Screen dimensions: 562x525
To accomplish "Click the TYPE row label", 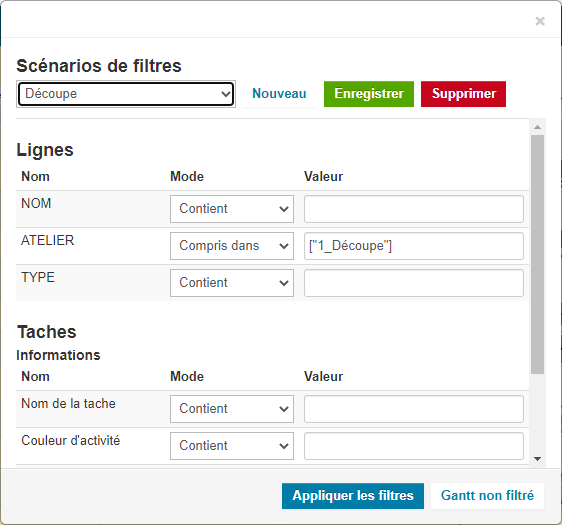I will [38, 277].
